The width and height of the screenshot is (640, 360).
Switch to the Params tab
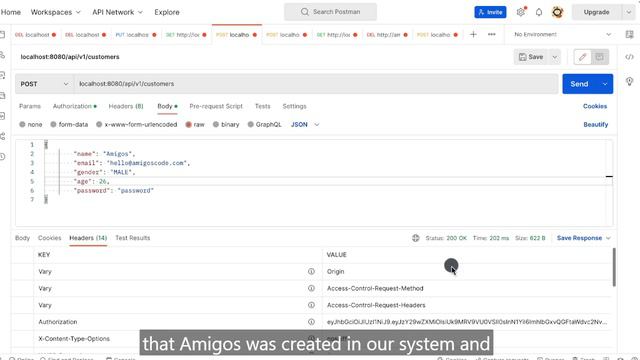pos(30,106)
